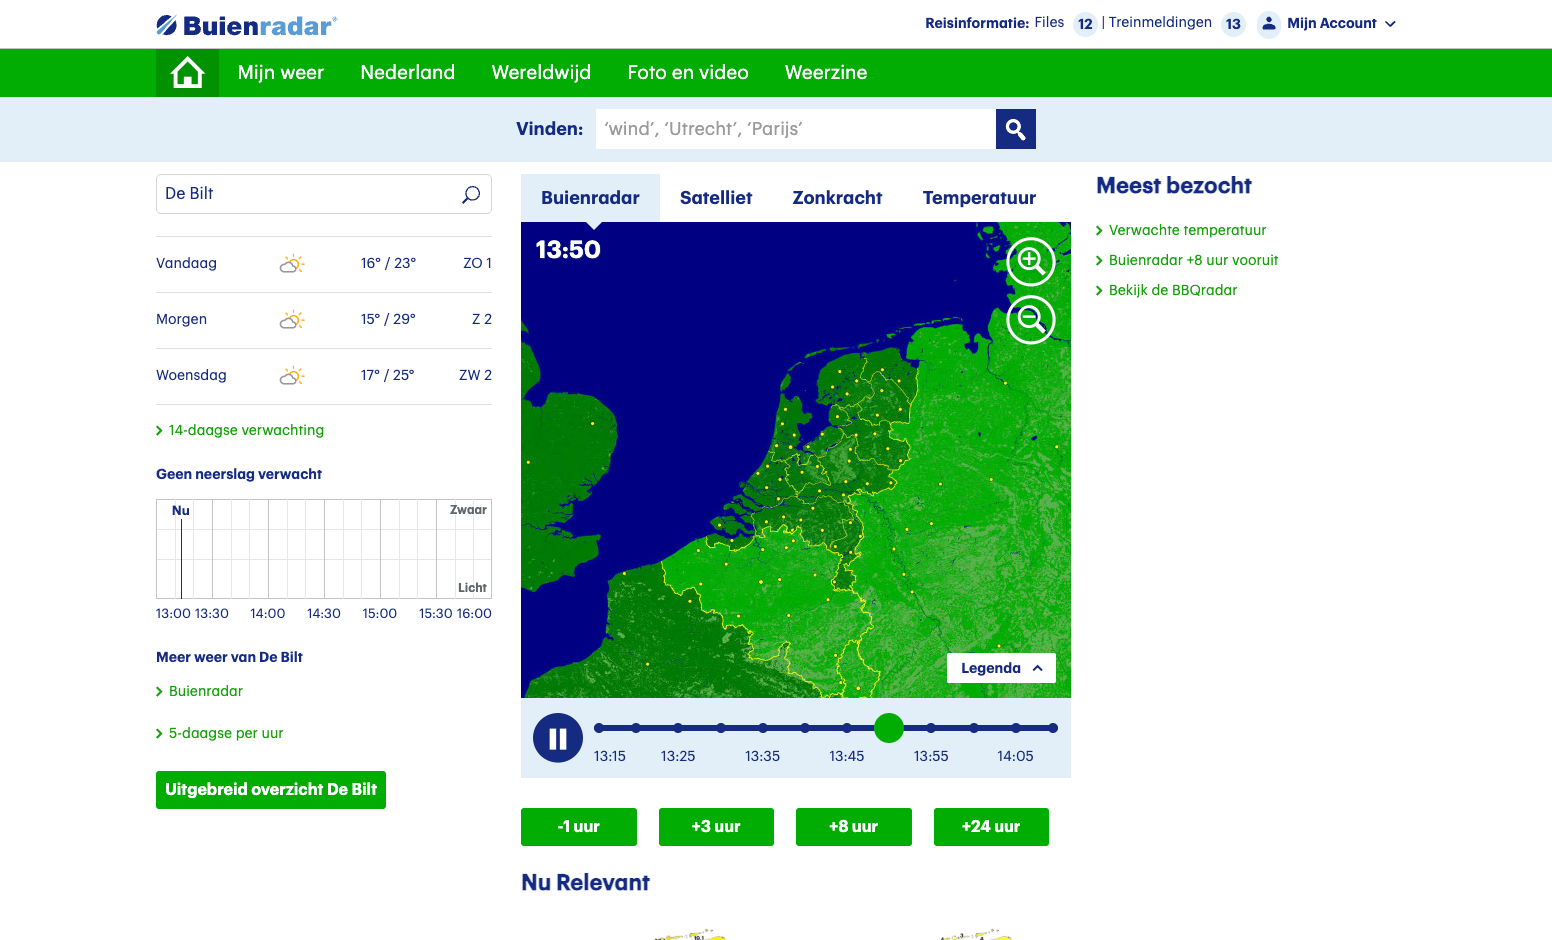The width and height of the screenshot is (1552, 940).
Task: Click the Files count badge 12
Action: (x=1085, y=24)
